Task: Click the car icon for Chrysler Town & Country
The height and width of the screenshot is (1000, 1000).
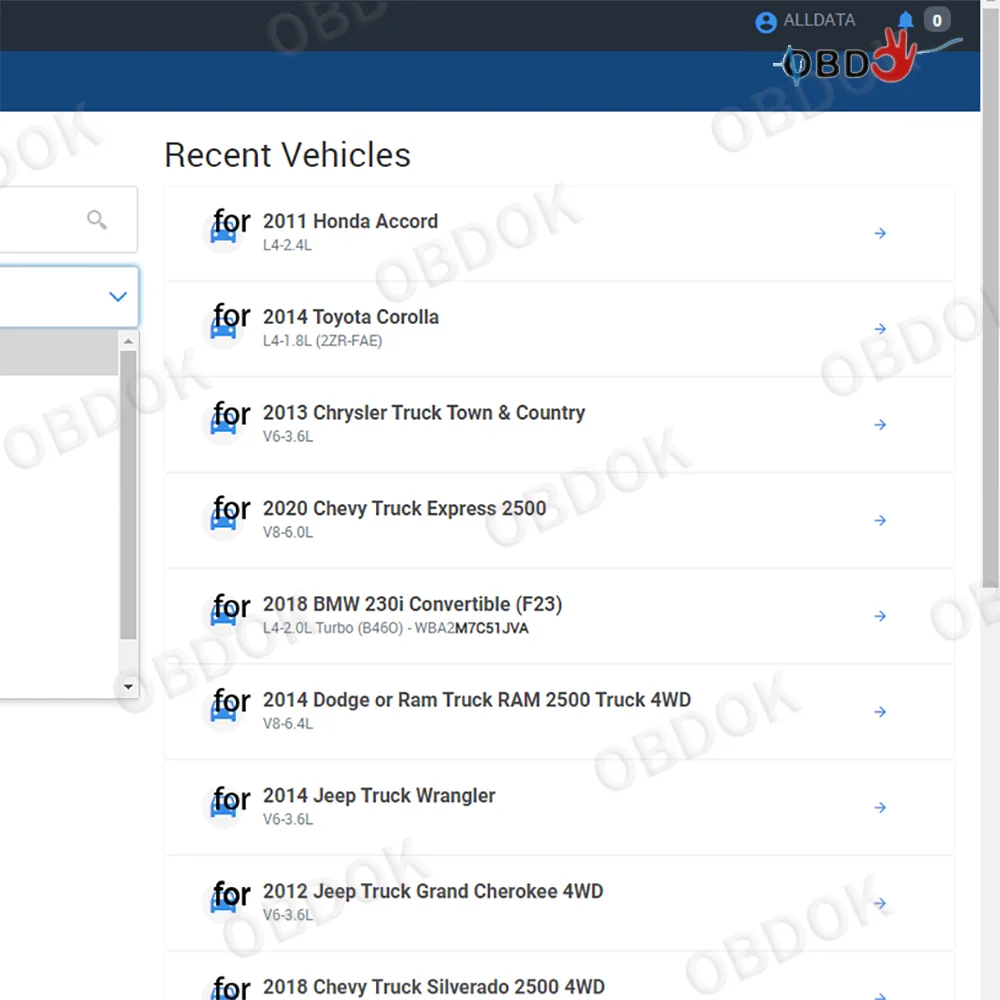Action: (224, 425)
